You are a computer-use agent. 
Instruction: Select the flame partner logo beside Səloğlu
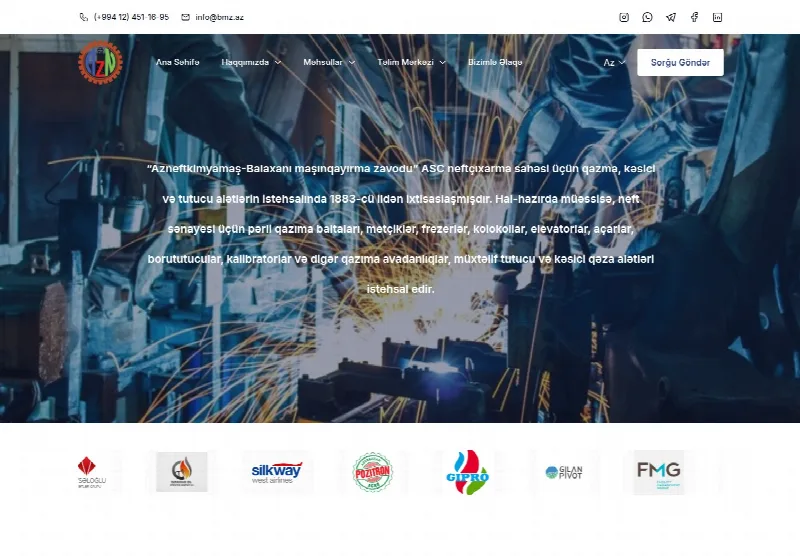pyautogui.click(x=182, y=472)
